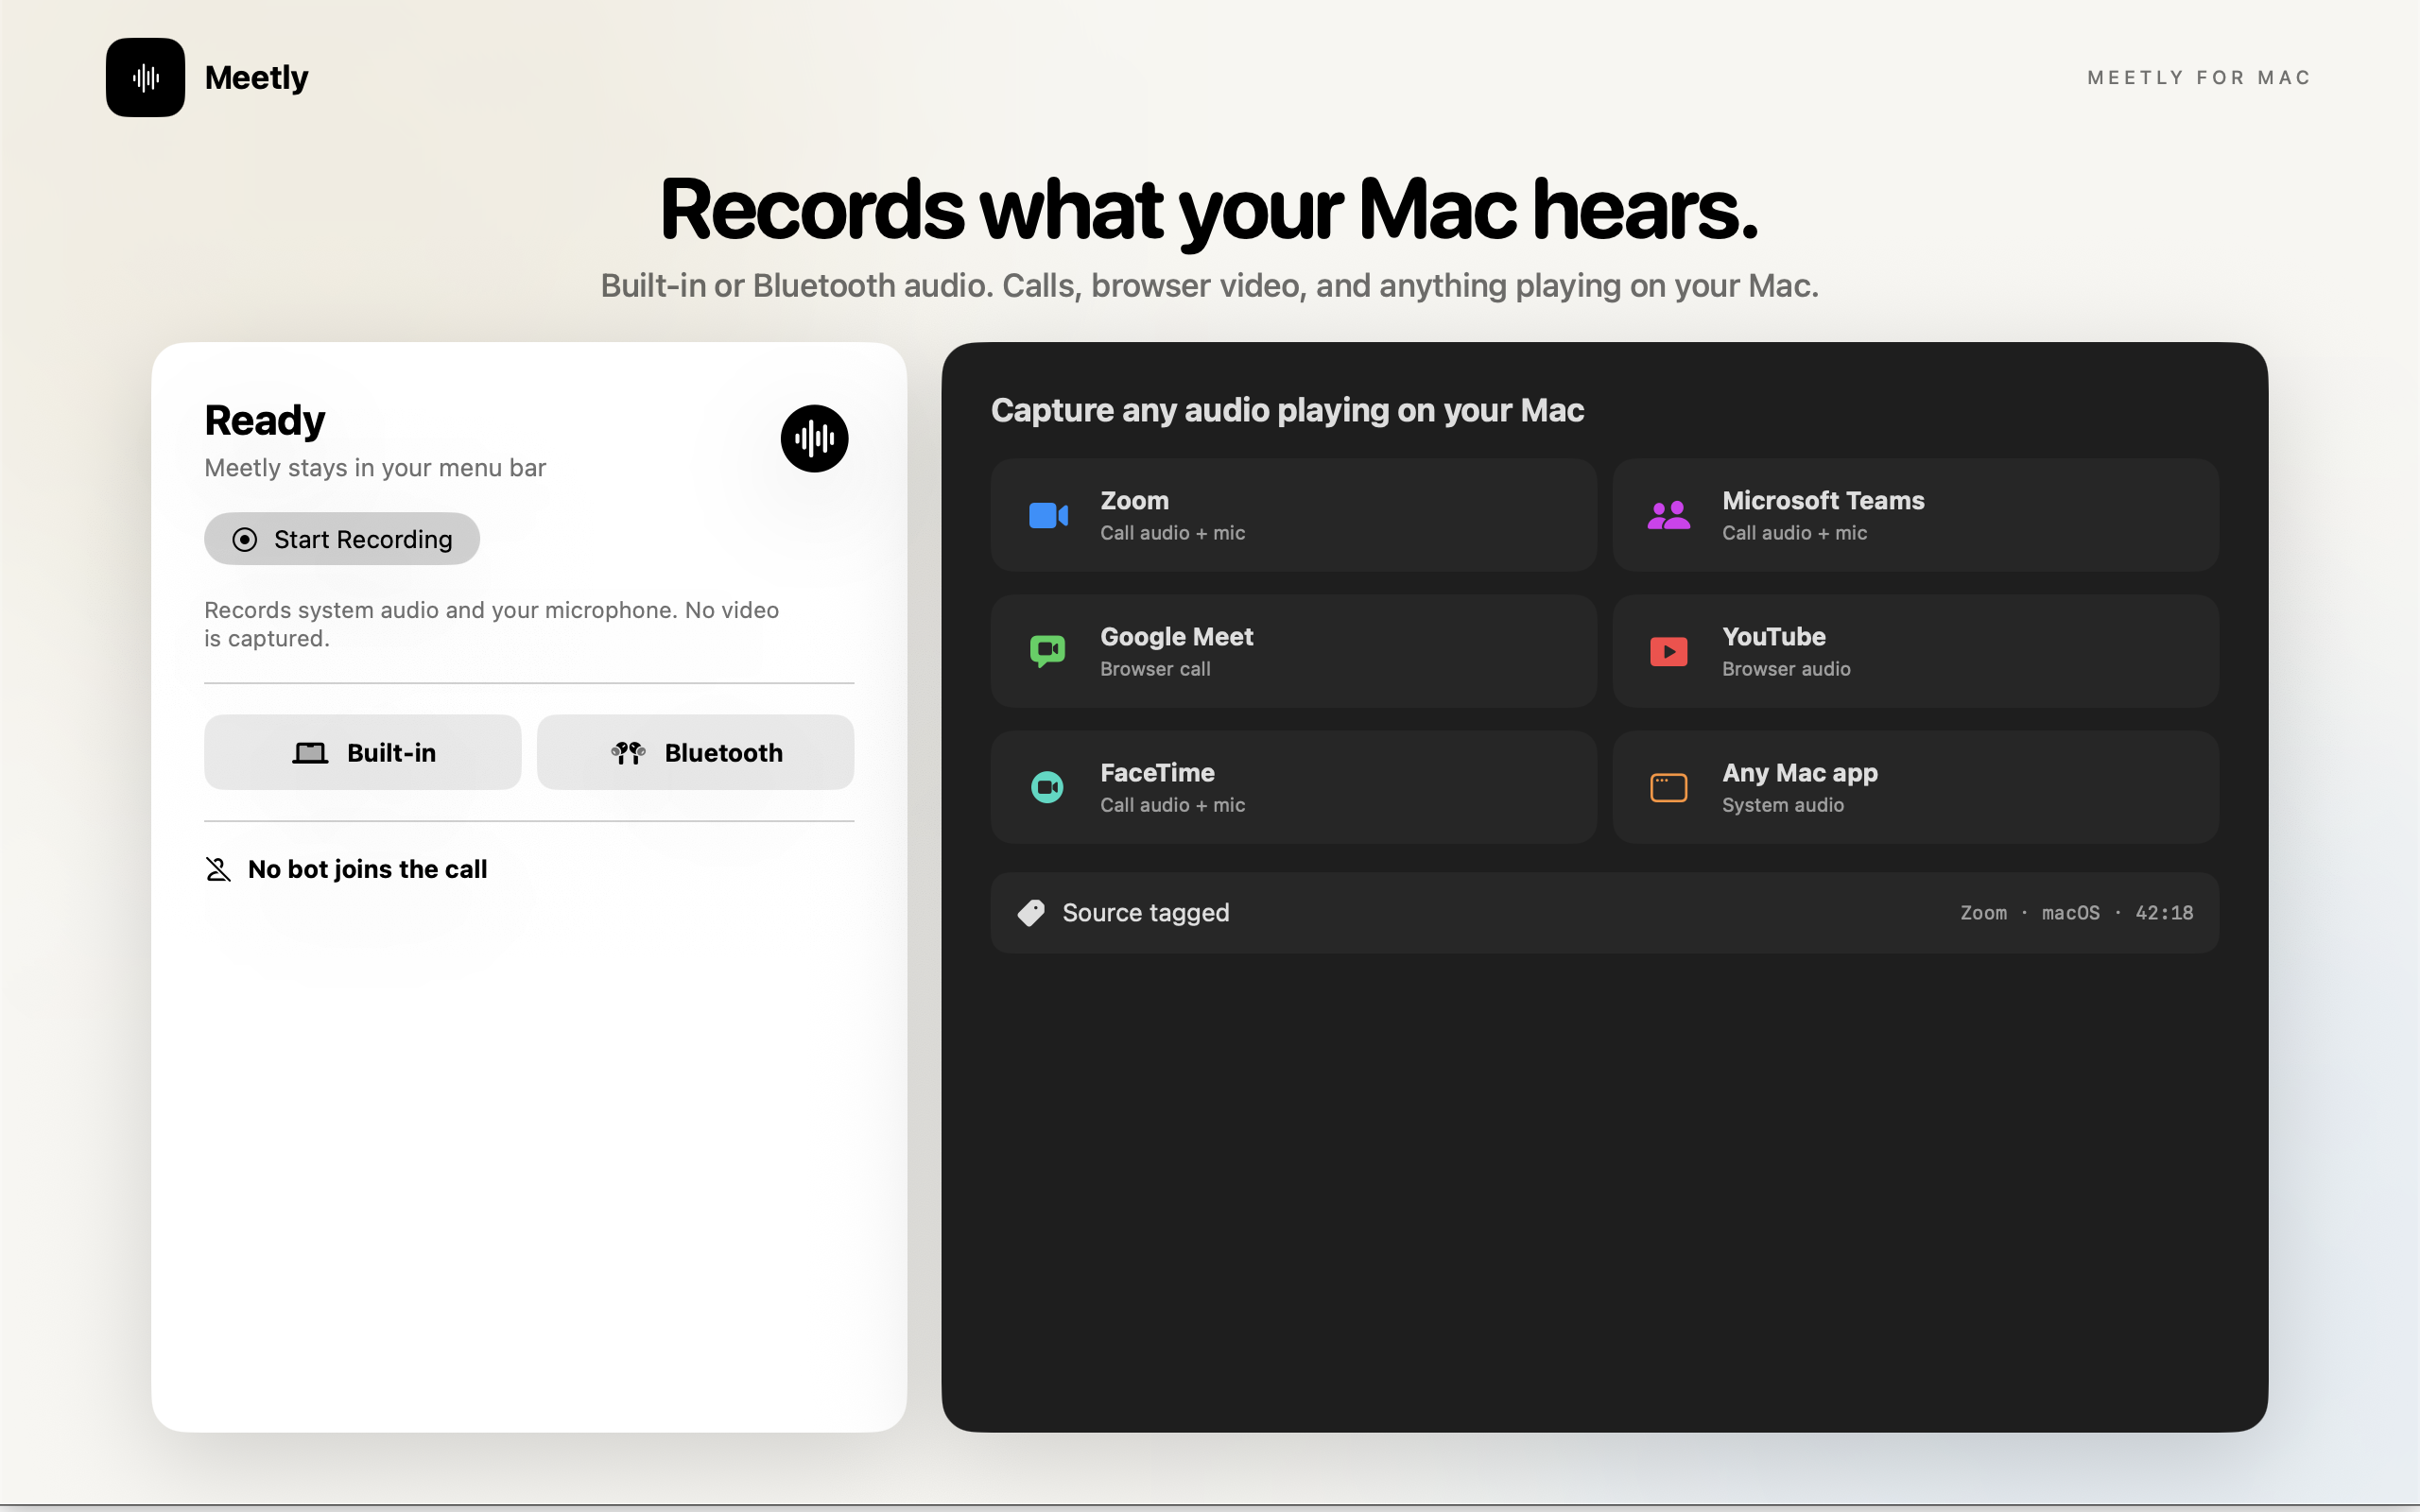Click the 'Ready' status heading
The height and width of the screenshot is (1512, 2420).
pos(265,420)
